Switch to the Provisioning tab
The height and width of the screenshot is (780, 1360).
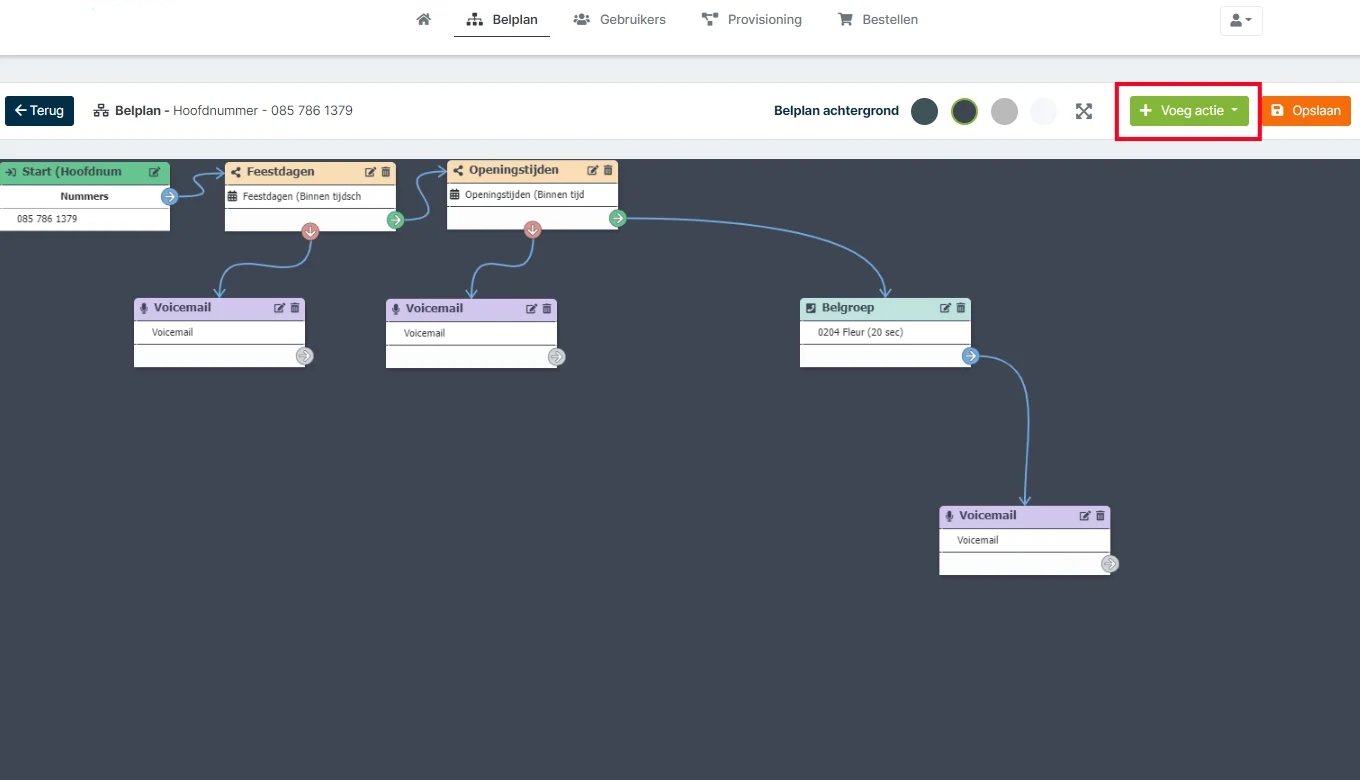[752, 19]
